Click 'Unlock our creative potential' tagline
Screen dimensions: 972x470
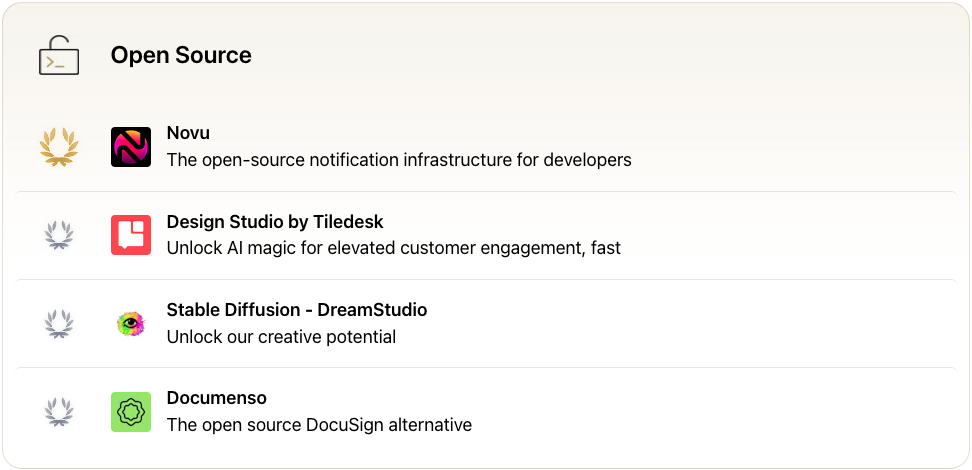point(281,337)
